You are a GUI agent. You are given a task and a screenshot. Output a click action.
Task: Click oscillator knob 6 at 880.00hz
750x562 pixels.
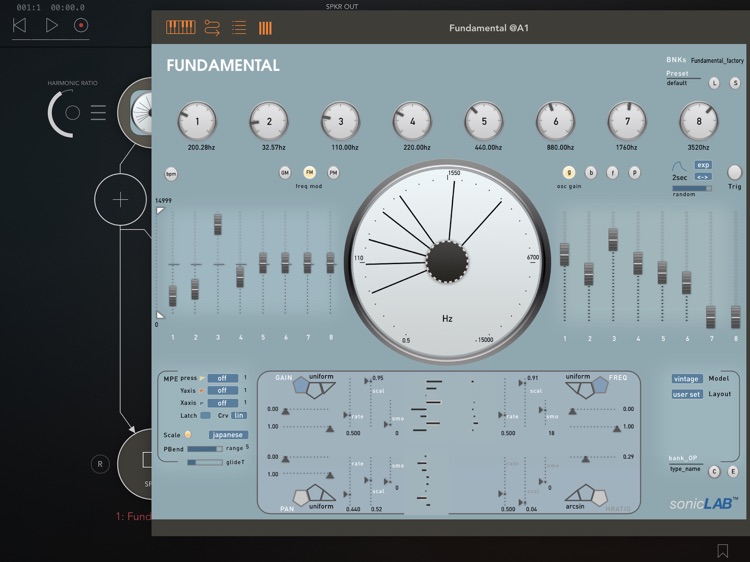pos(555,121)
